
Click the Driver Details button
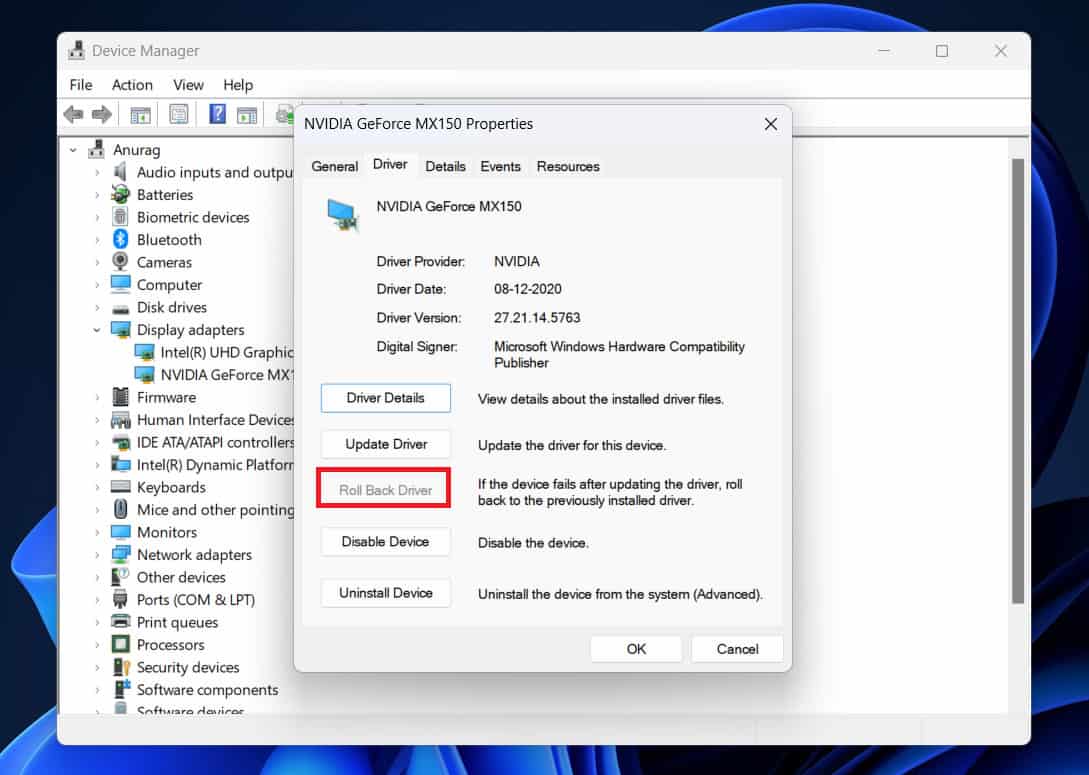pos(385,398)
